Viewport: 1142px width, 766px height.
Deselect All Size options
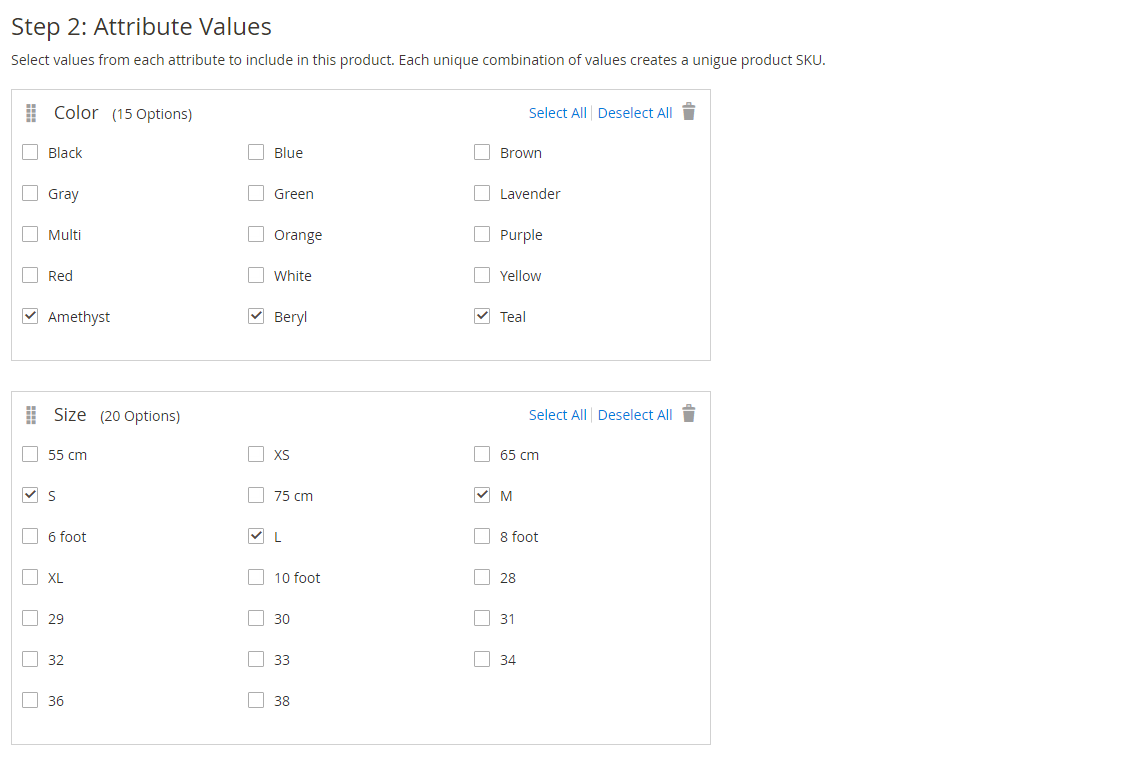[634, 415]
